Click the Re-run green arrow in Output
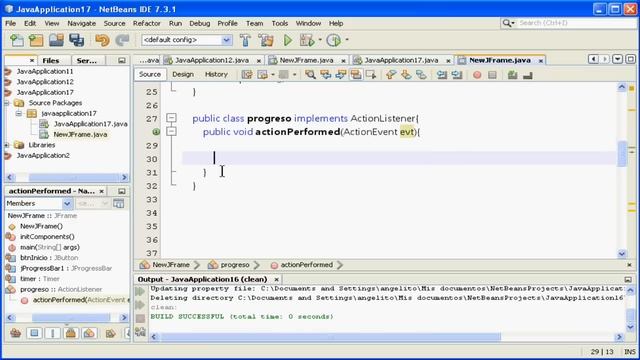Screen dimensions: 640x360 point(140,291)
